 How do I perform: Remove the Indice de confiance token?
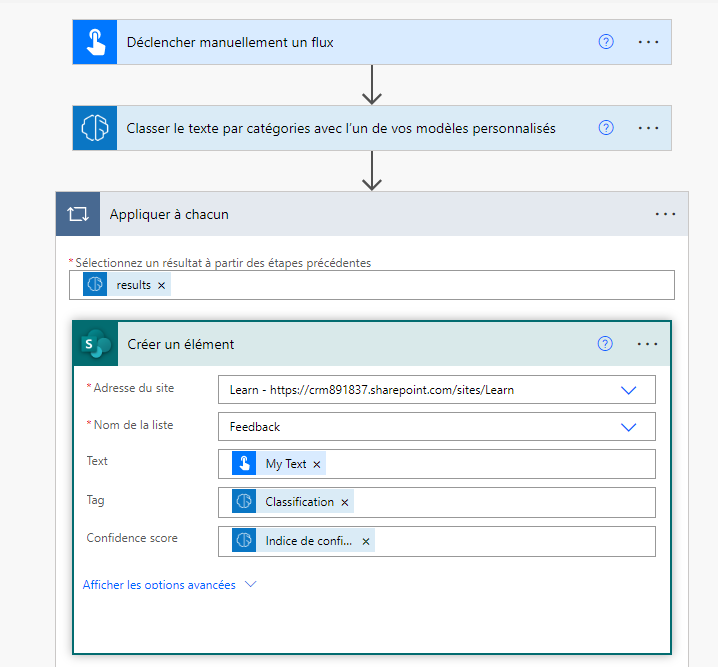coord(366,541)
